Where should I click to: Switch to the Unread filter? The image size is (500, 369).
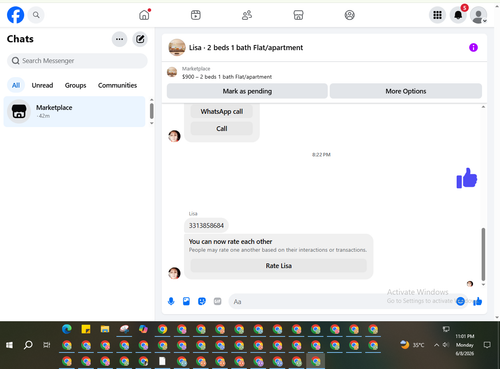pos(42,85)
